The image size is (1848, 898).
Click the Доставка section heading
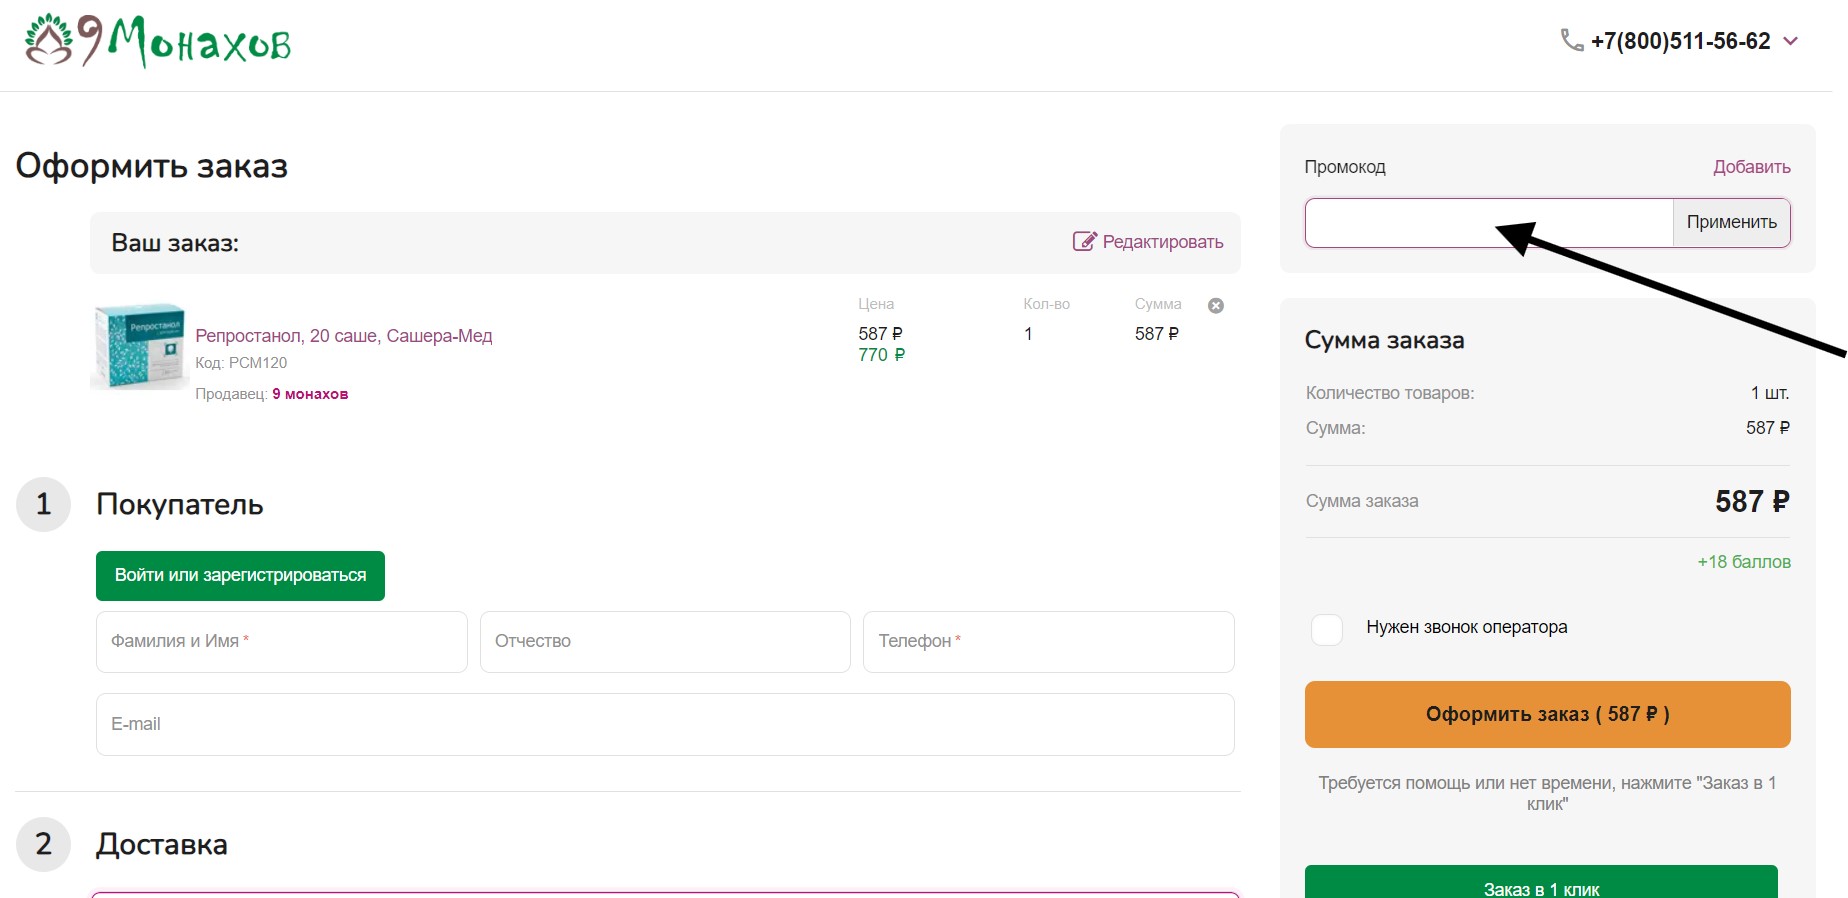pyautogui.click(x=162, y=845)
